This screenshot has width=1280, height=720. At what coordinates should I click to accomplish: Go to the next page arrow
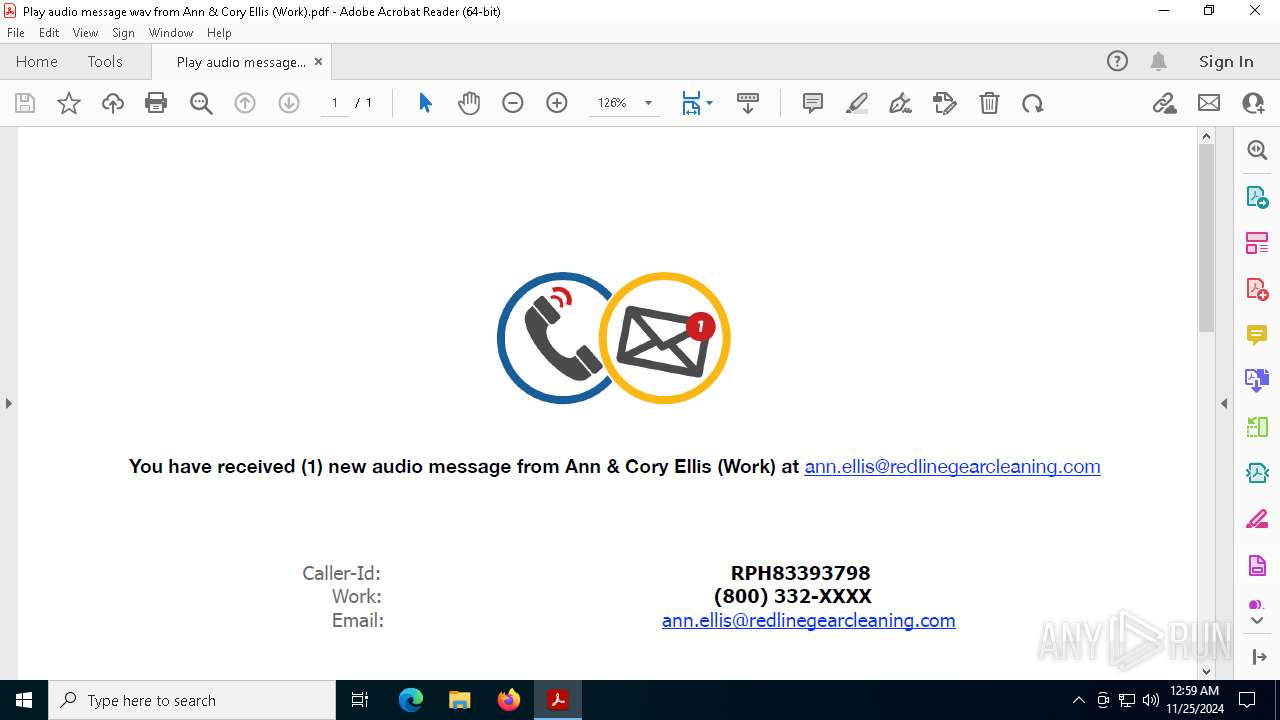[289, 103]
